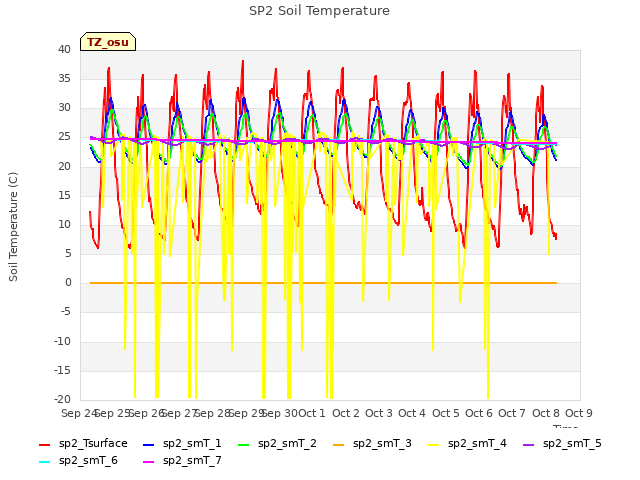
Task: Toggle the sp2_smT_2 legend entry
Action: coord(277,444)
